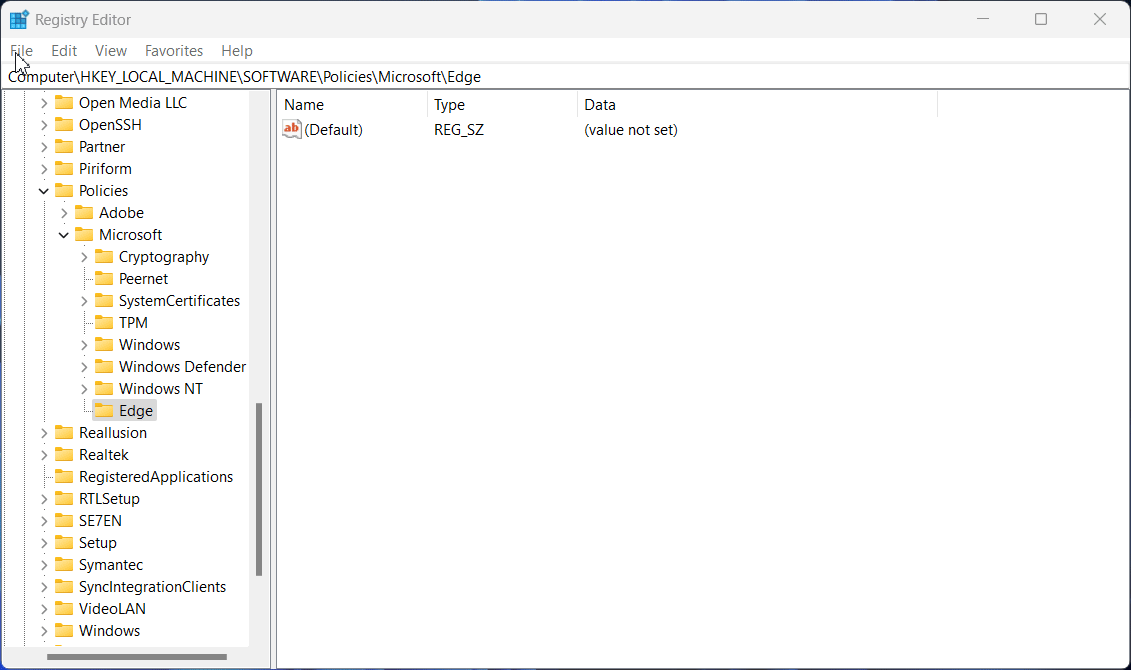Screen dimensions: 1131x670
Task: Click the Realtek folder icon
Action: (64, 454)
